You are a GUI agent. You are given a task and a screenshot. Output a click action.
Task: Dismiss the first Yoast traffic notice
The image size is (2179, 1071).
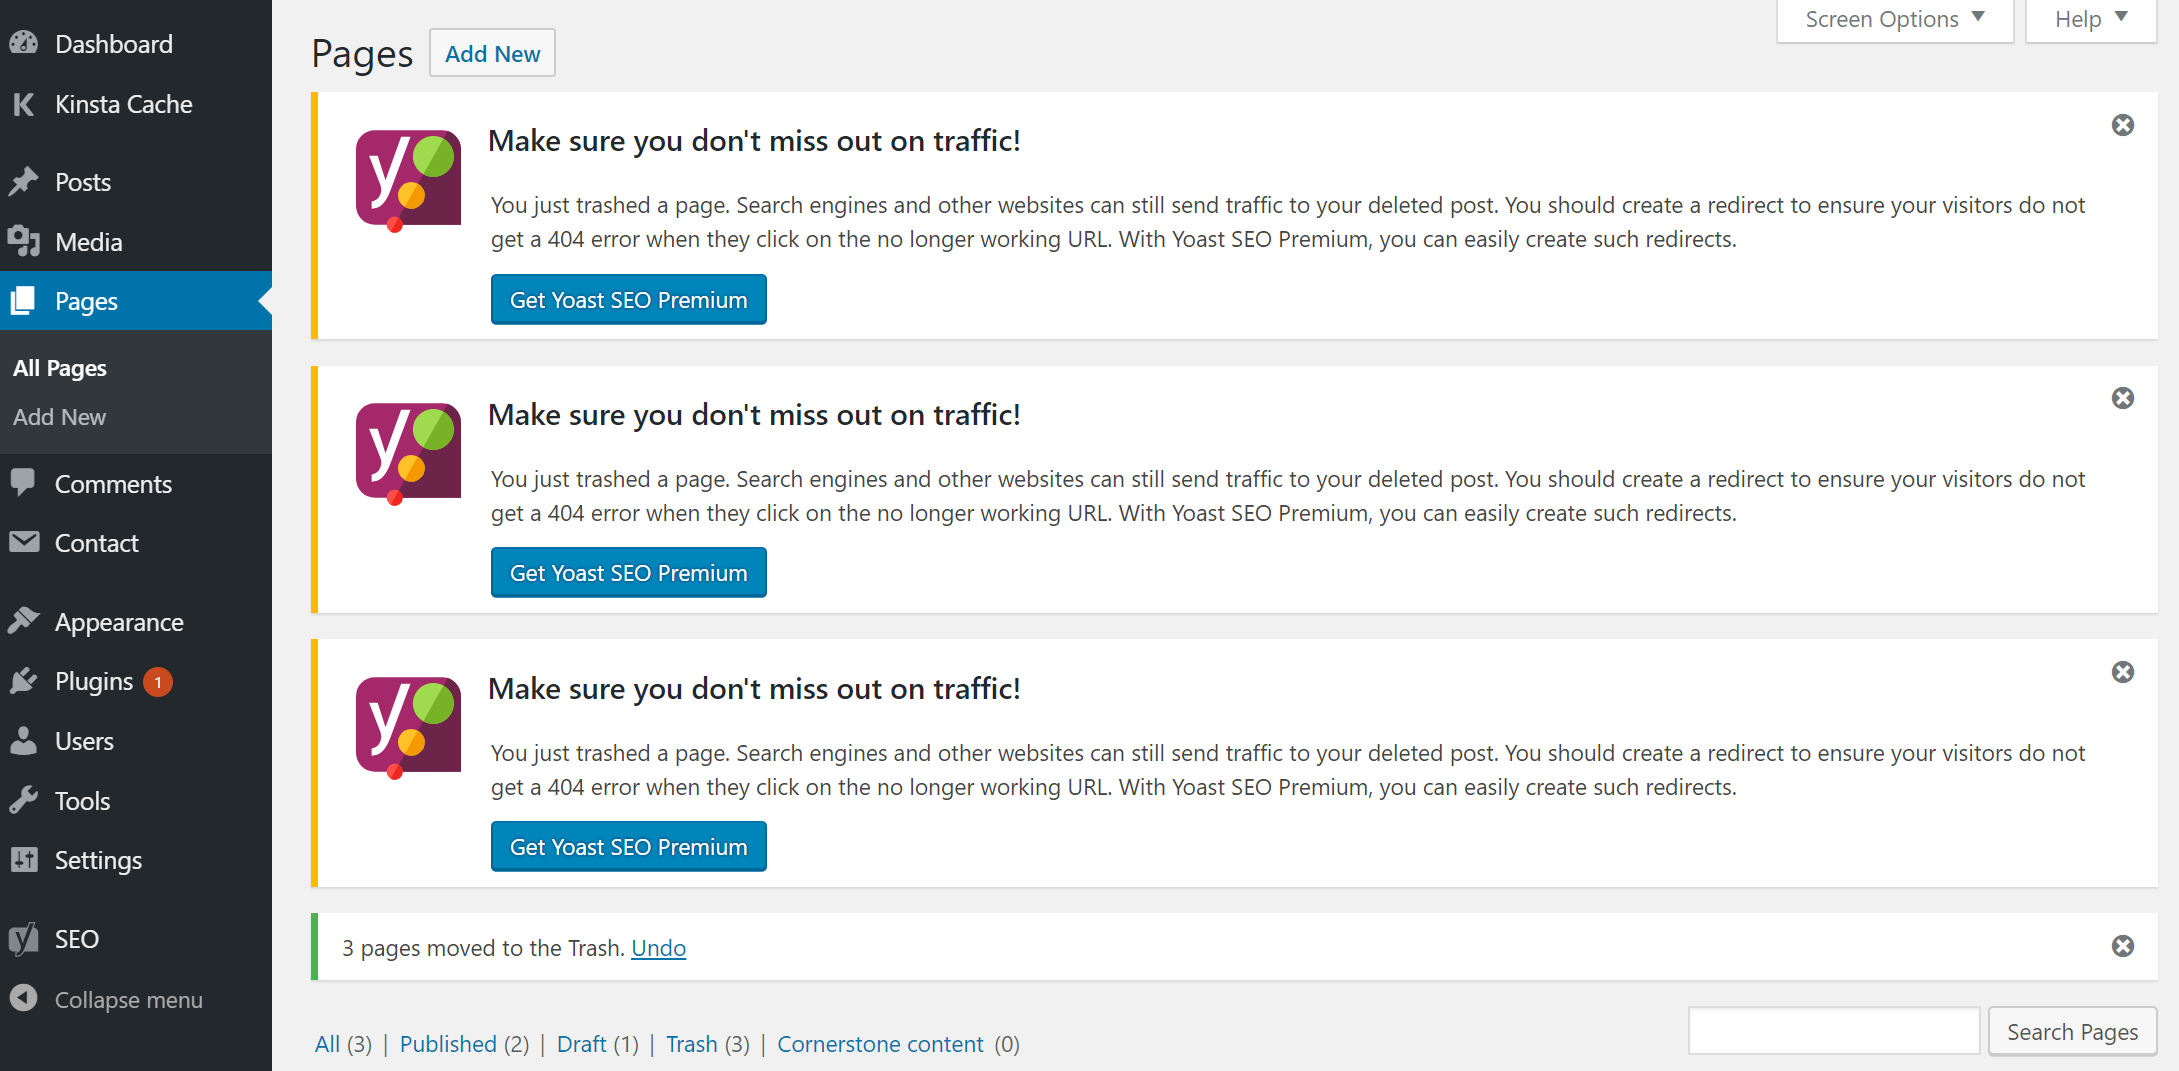point(2122,125)
